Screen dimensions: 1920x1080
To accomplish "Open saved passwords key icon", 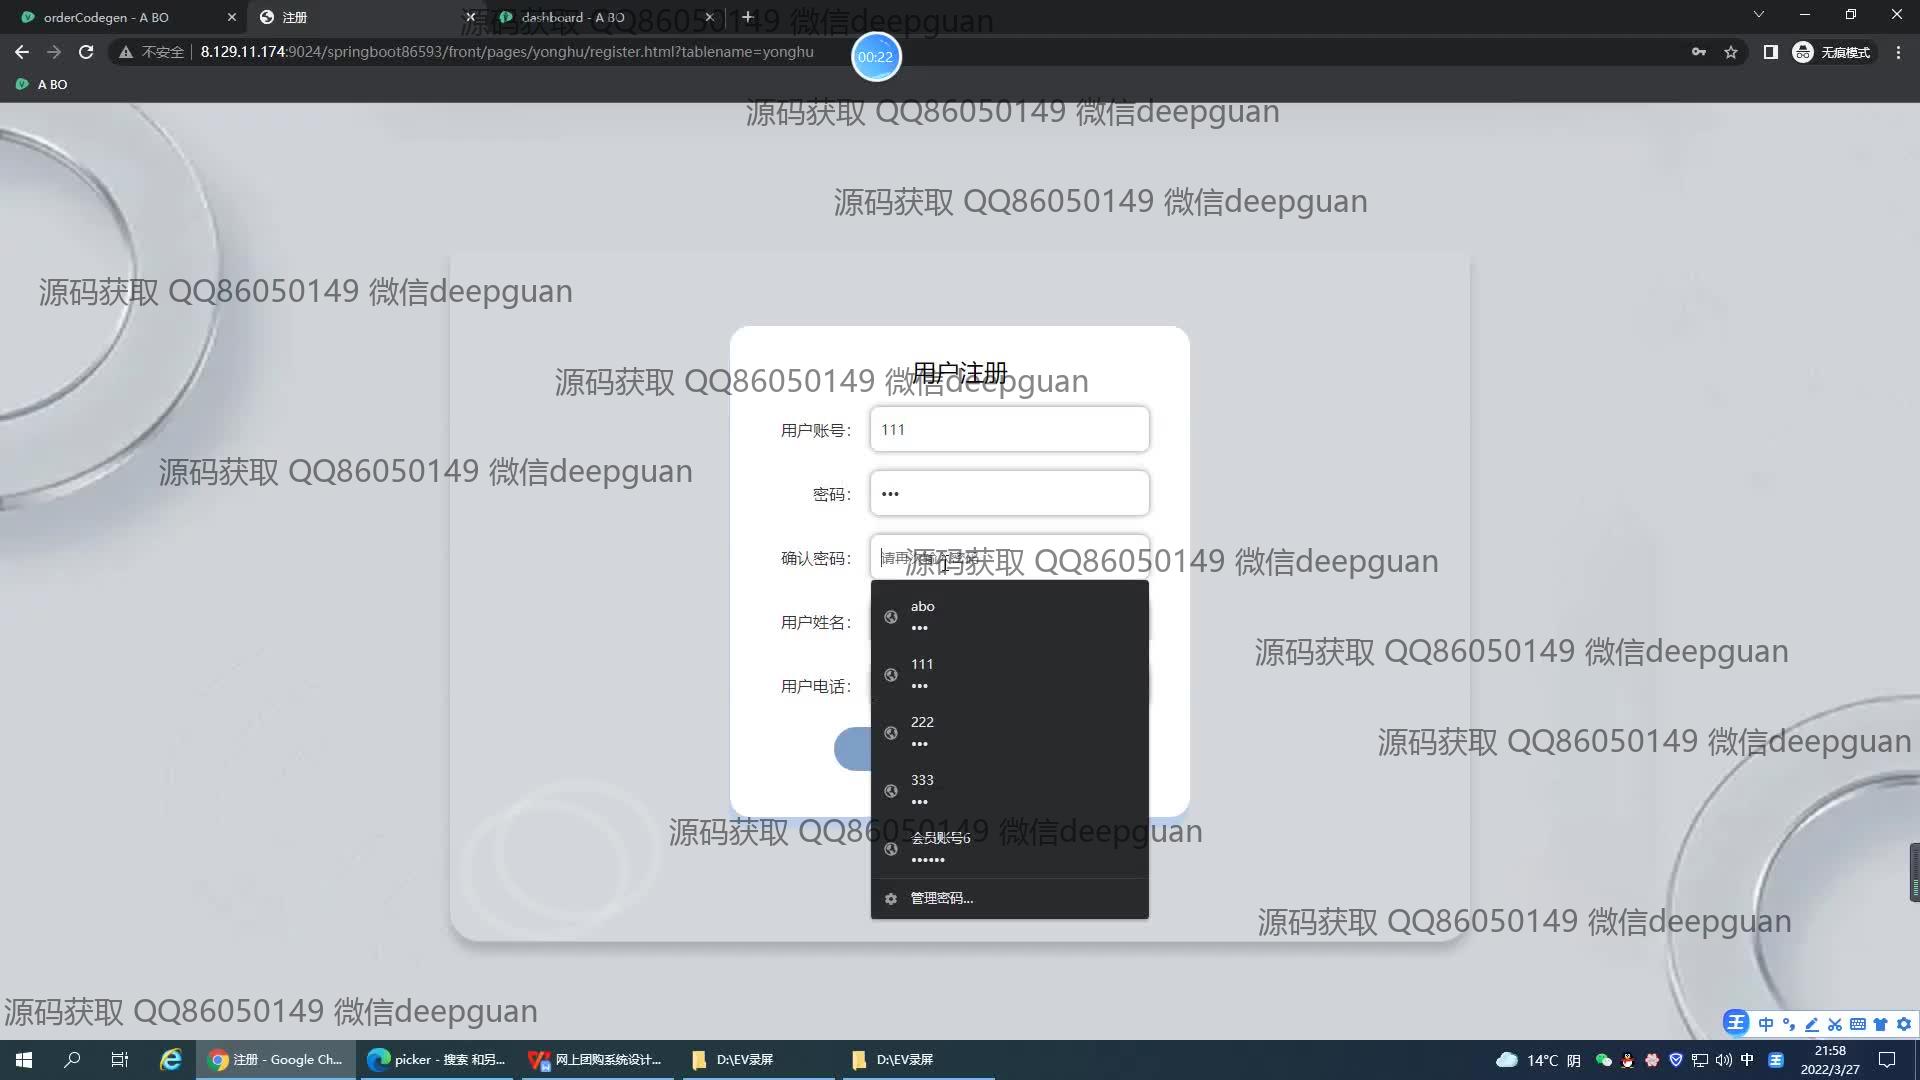I will point(1698,52).
